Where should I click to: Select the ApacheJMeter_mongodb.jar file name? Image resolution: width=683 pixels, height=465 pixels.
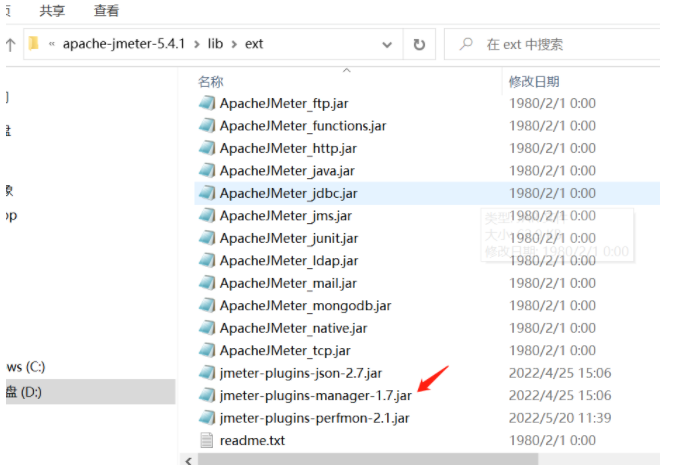pyautogui.click(x=305, y=306)
